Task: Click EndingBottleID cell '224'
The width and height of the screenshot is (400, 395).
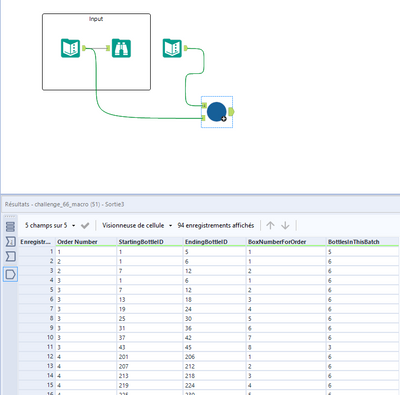Action: (214, 385)
